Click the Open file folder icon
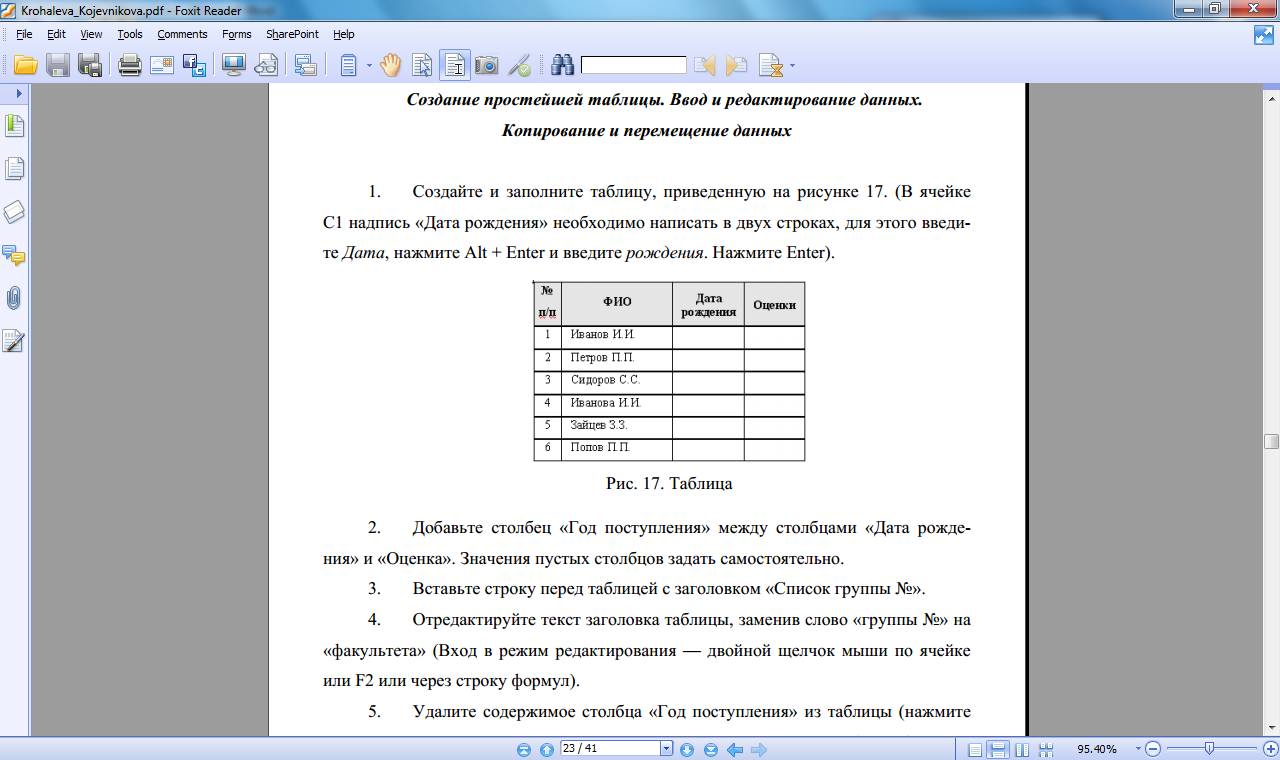 click(x=25, y=66)
